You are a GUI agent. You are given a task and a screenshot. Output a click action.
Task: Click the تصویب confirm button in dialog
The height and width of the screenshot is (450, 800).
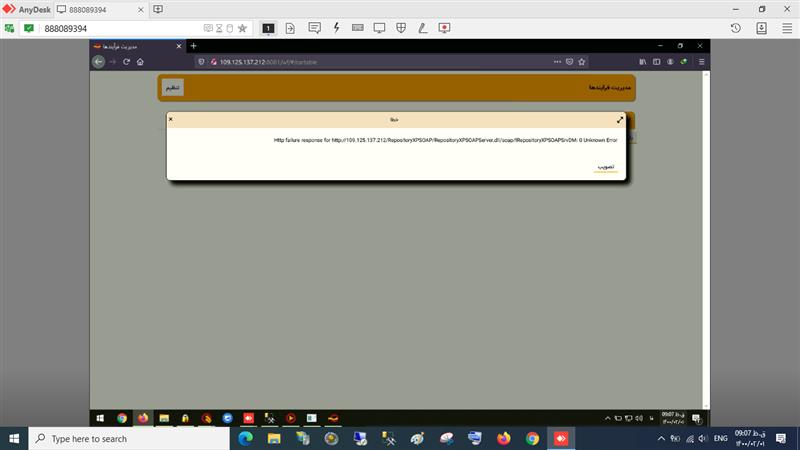(x=606, y=167)
